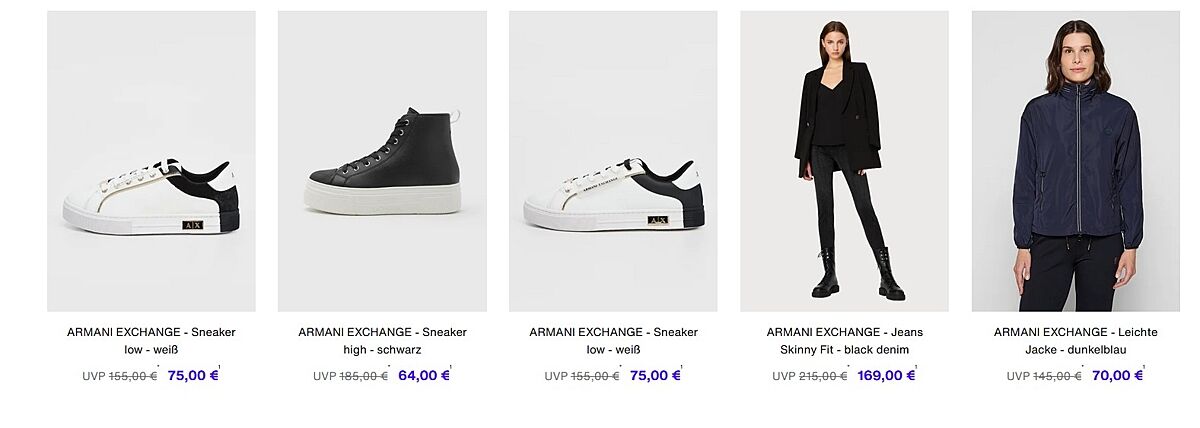Open the black high-top sneaker image
This screenshot has width=1200, height=428.
(x=382, y=161)
